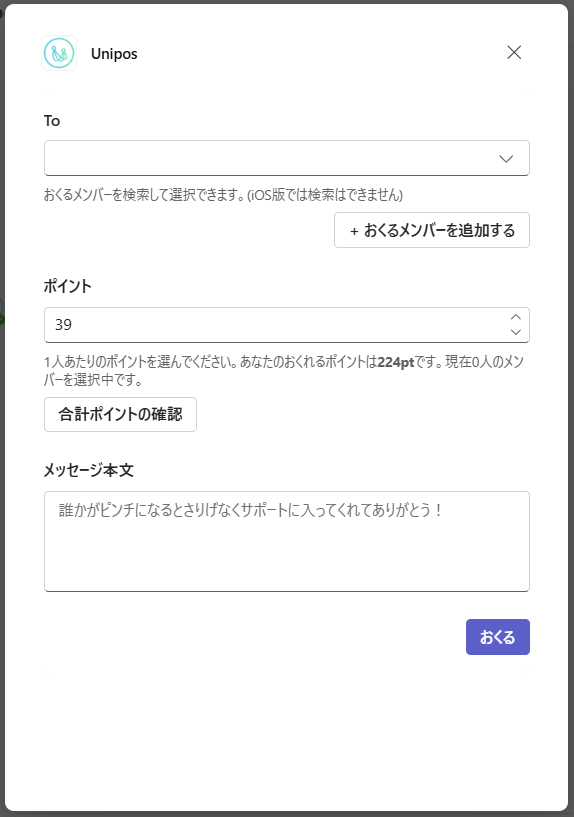The image size is (574, 817).
Task: Click the Unipos title text
Action: coord(114,54)
